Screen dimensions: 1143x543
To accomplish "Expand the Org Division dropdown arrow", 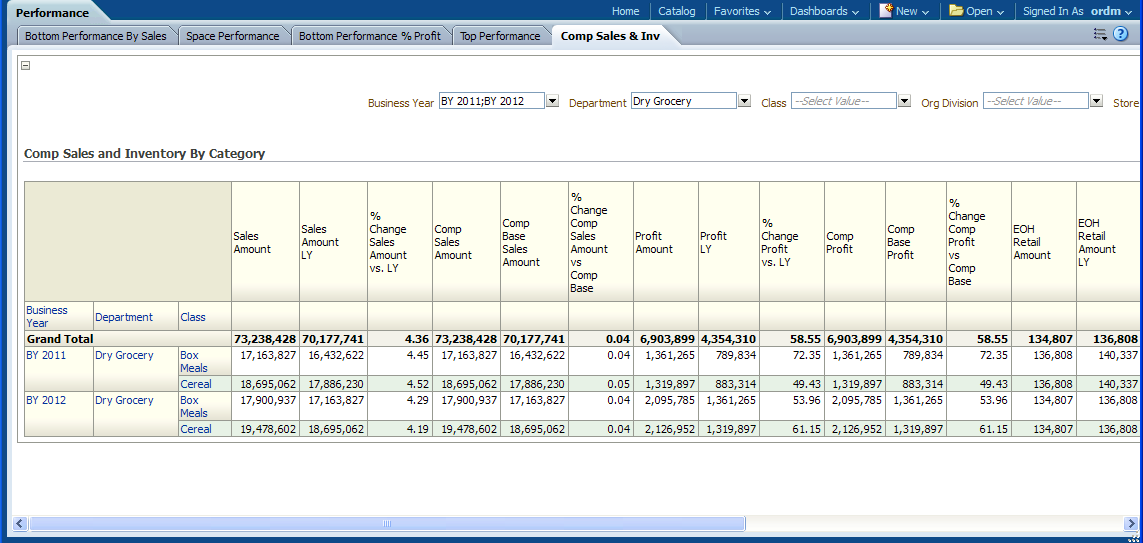I will (1096, 101).
